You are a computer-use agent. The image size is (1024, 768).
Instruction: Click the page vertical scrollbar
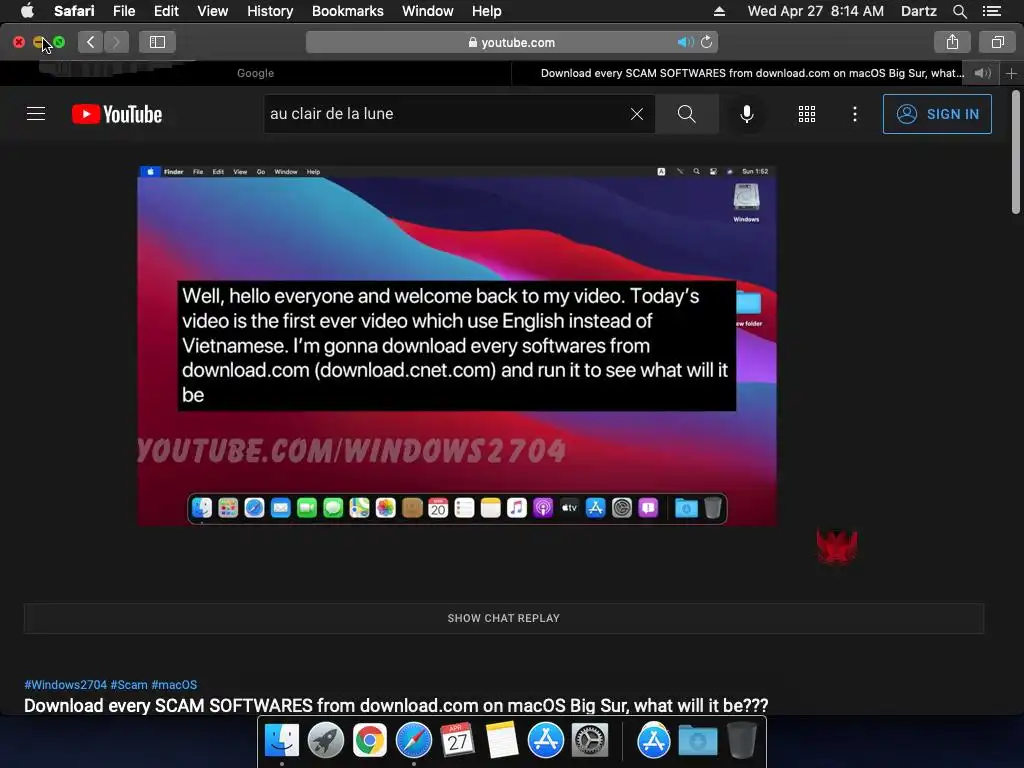coord(1016,153)
